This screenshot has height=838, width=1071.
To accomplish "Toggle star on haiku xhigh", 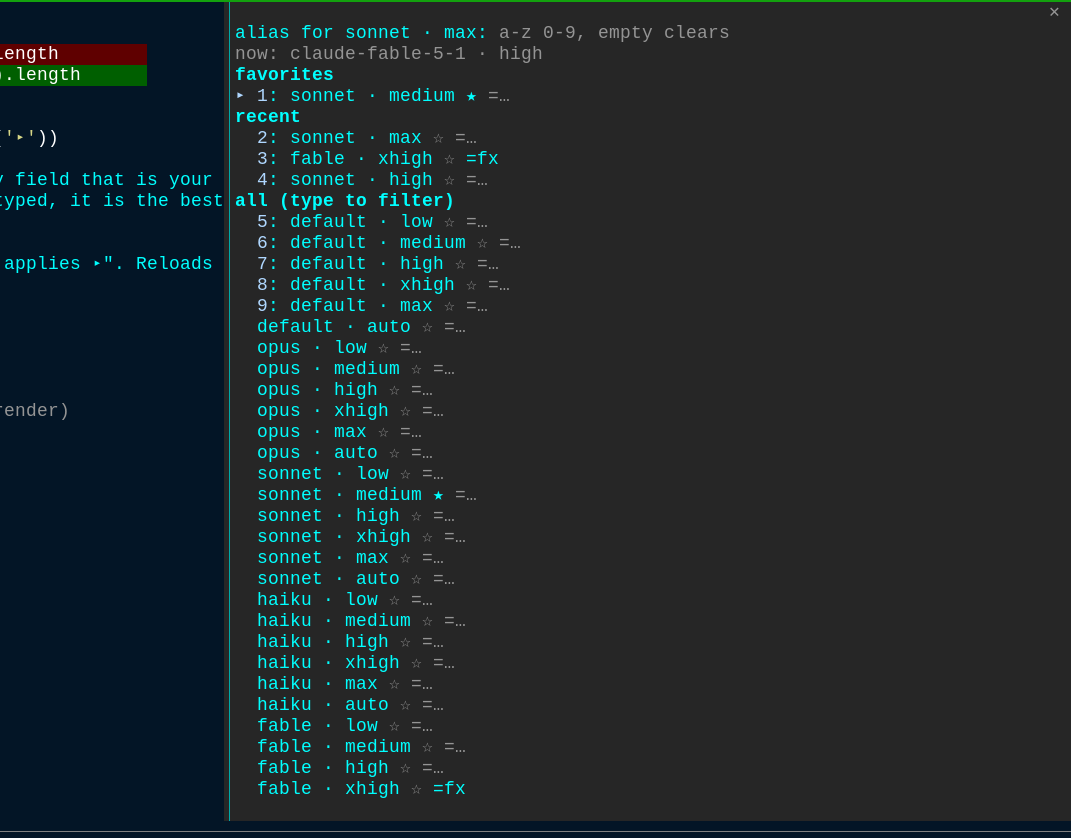I will pyautogui.click(x=417, y=663).
